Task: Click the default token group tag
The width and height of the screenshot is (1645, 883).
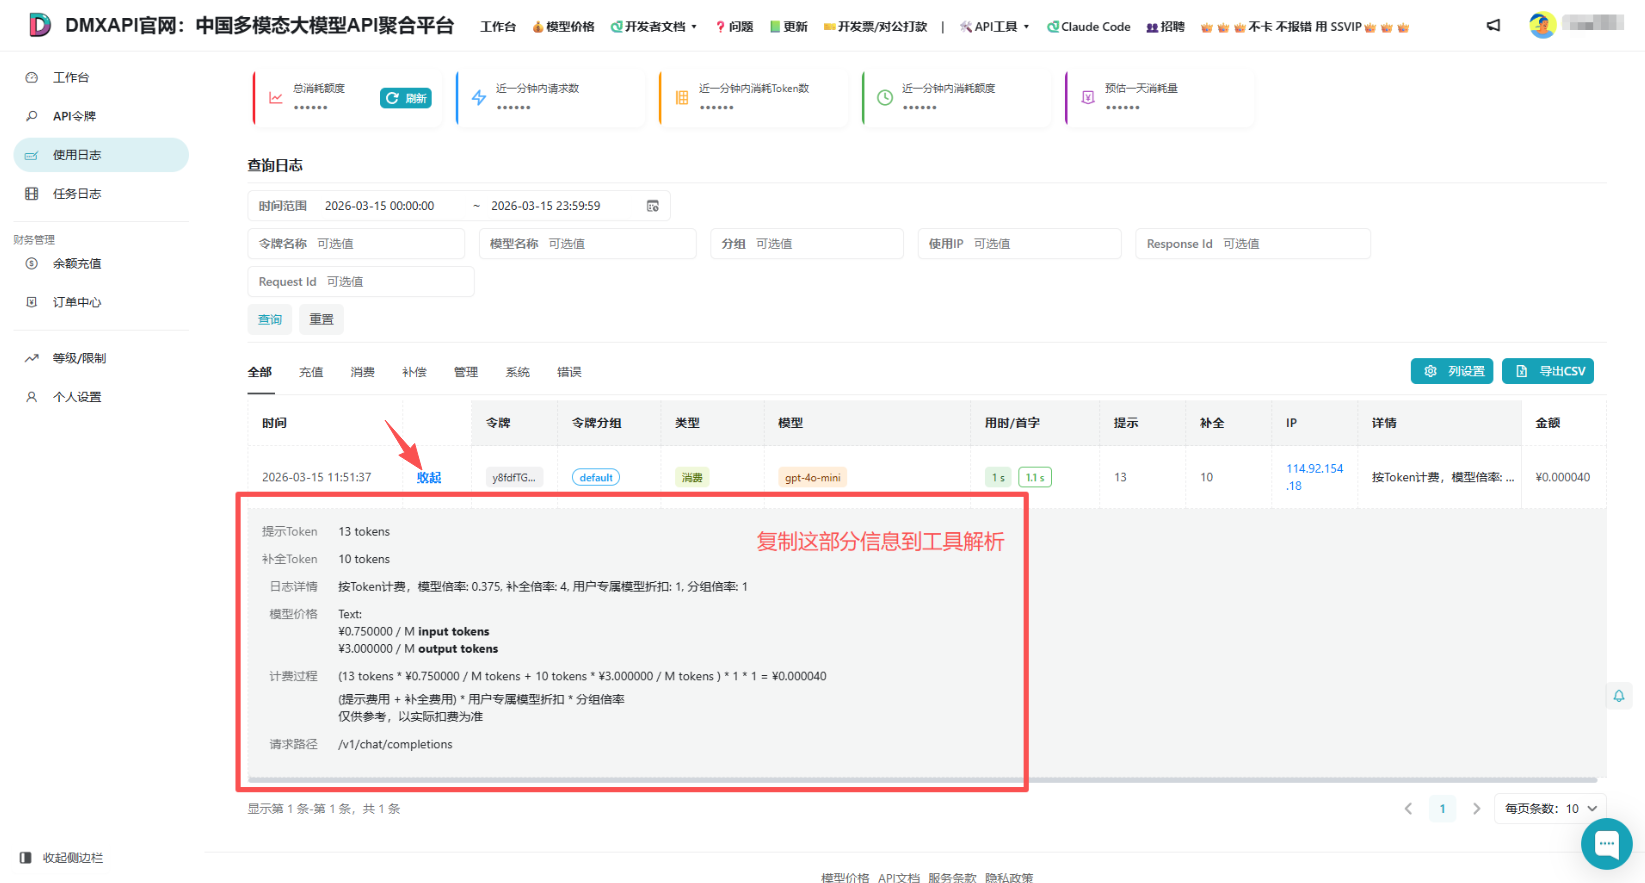Action: (x=596, y=478)
